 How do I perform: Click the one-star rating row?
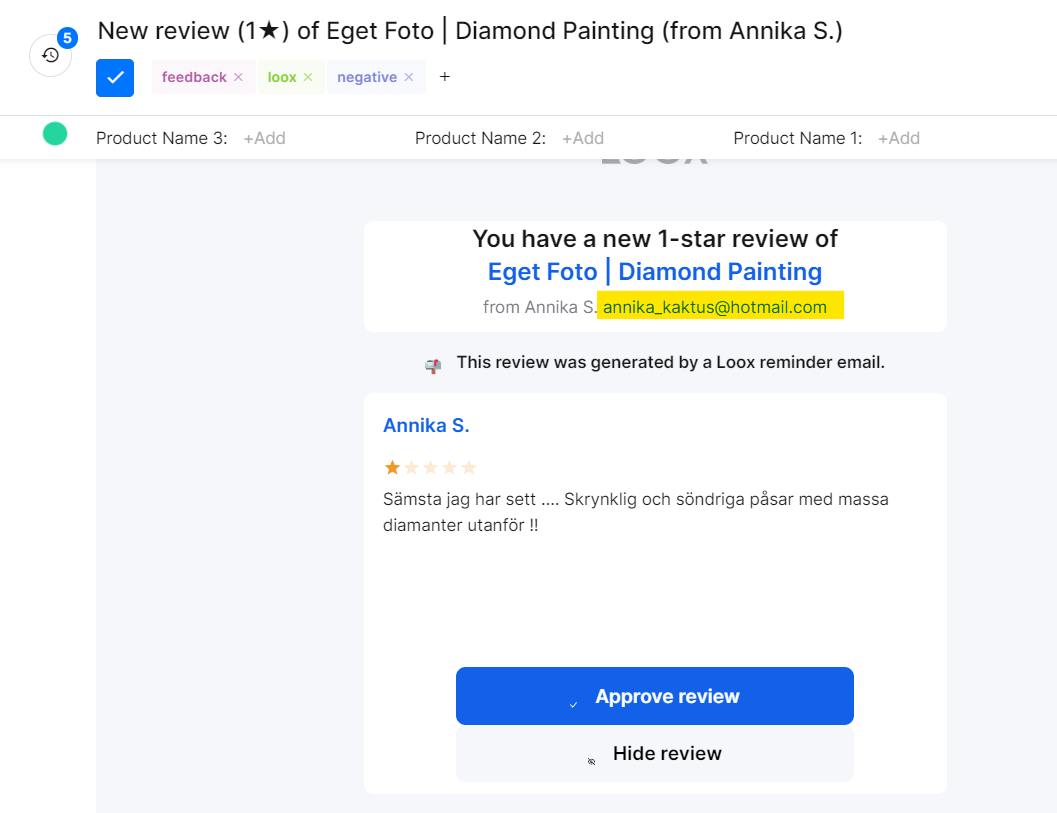coord(430,467)
